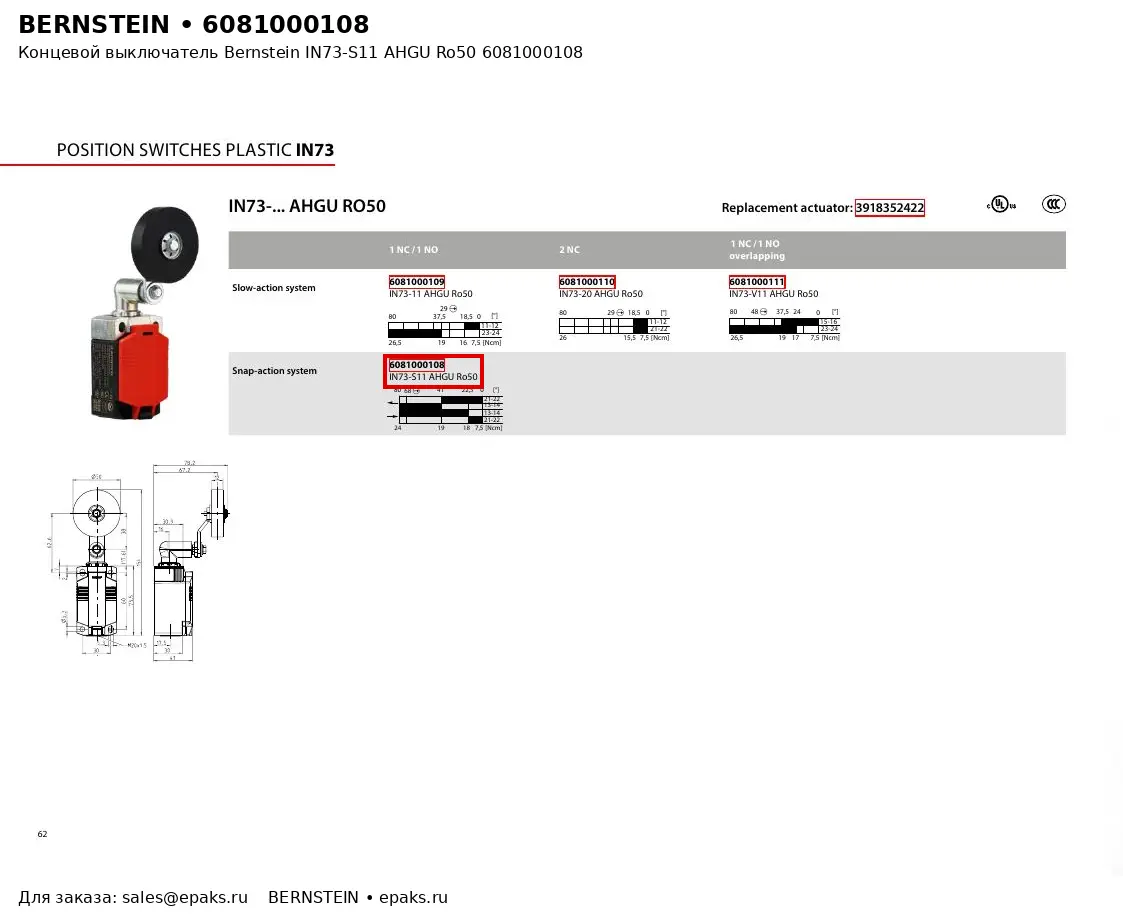Viewport: 1123px width, 920px height.
Task: Click the CCC certification mark icon
Action: pyautogui.click(x=1054, y=204)
